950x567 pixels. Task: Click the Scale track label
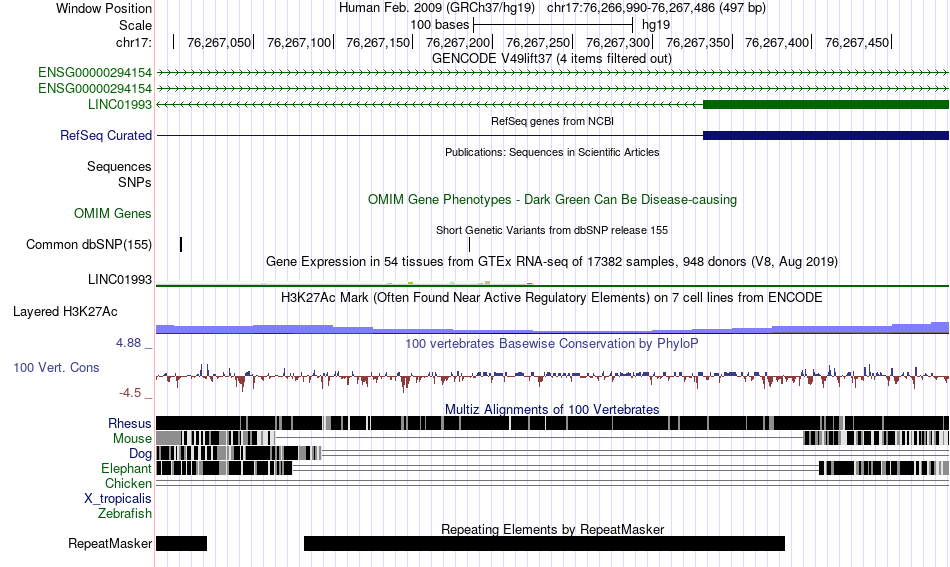click(135, 25)
